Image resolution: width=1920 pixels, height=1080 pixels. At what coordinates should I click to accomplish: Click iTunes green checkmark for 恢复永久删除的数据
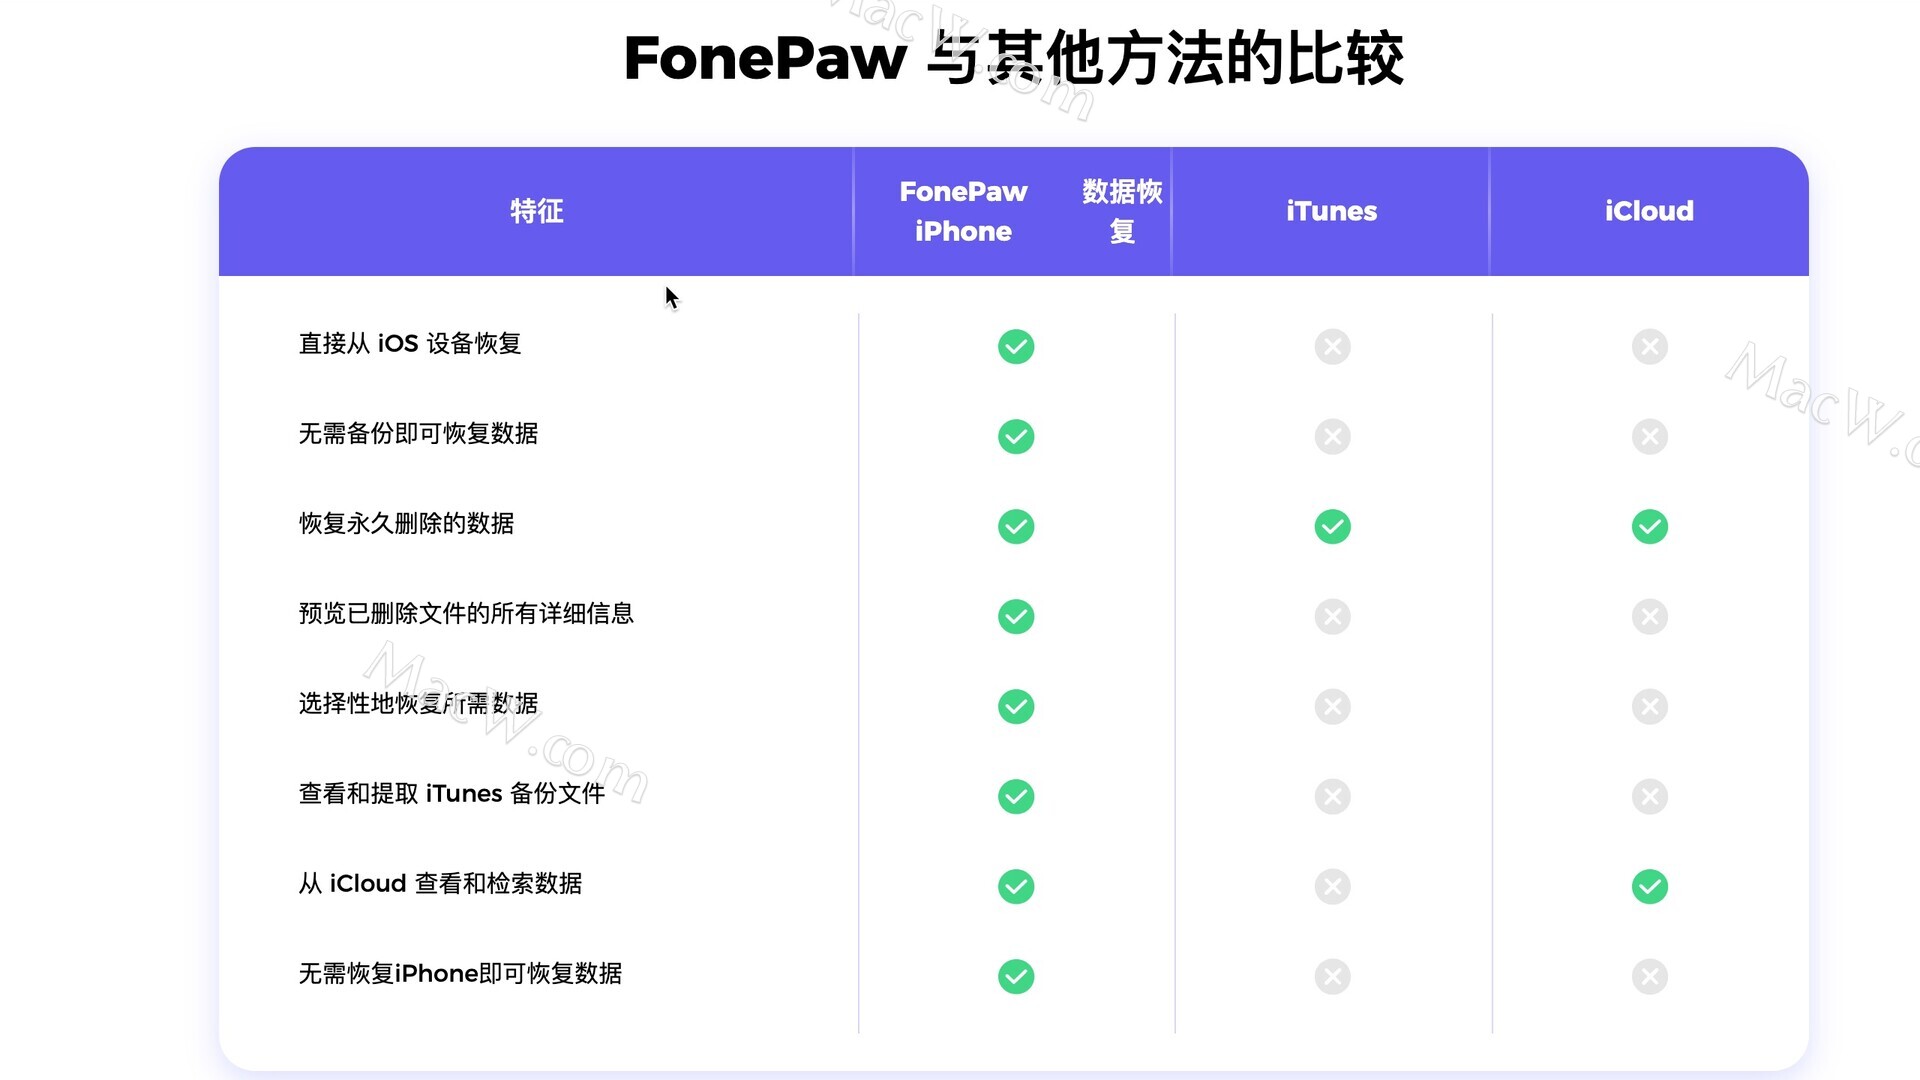(x=1332, y=527)
